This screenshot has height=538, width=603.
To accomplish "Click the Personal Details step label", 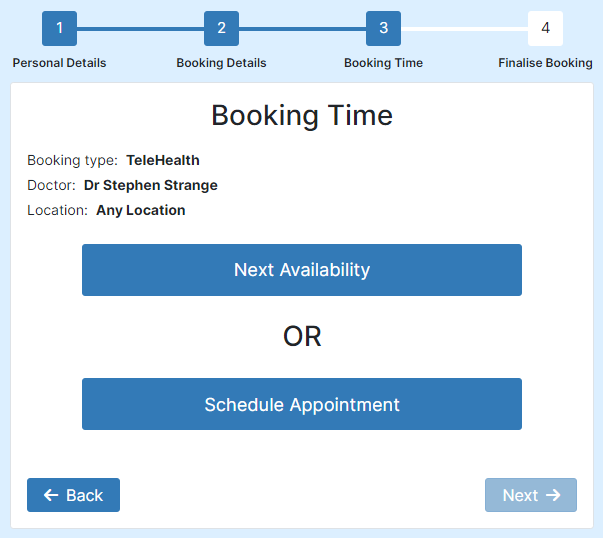I will tap(59, 63).
